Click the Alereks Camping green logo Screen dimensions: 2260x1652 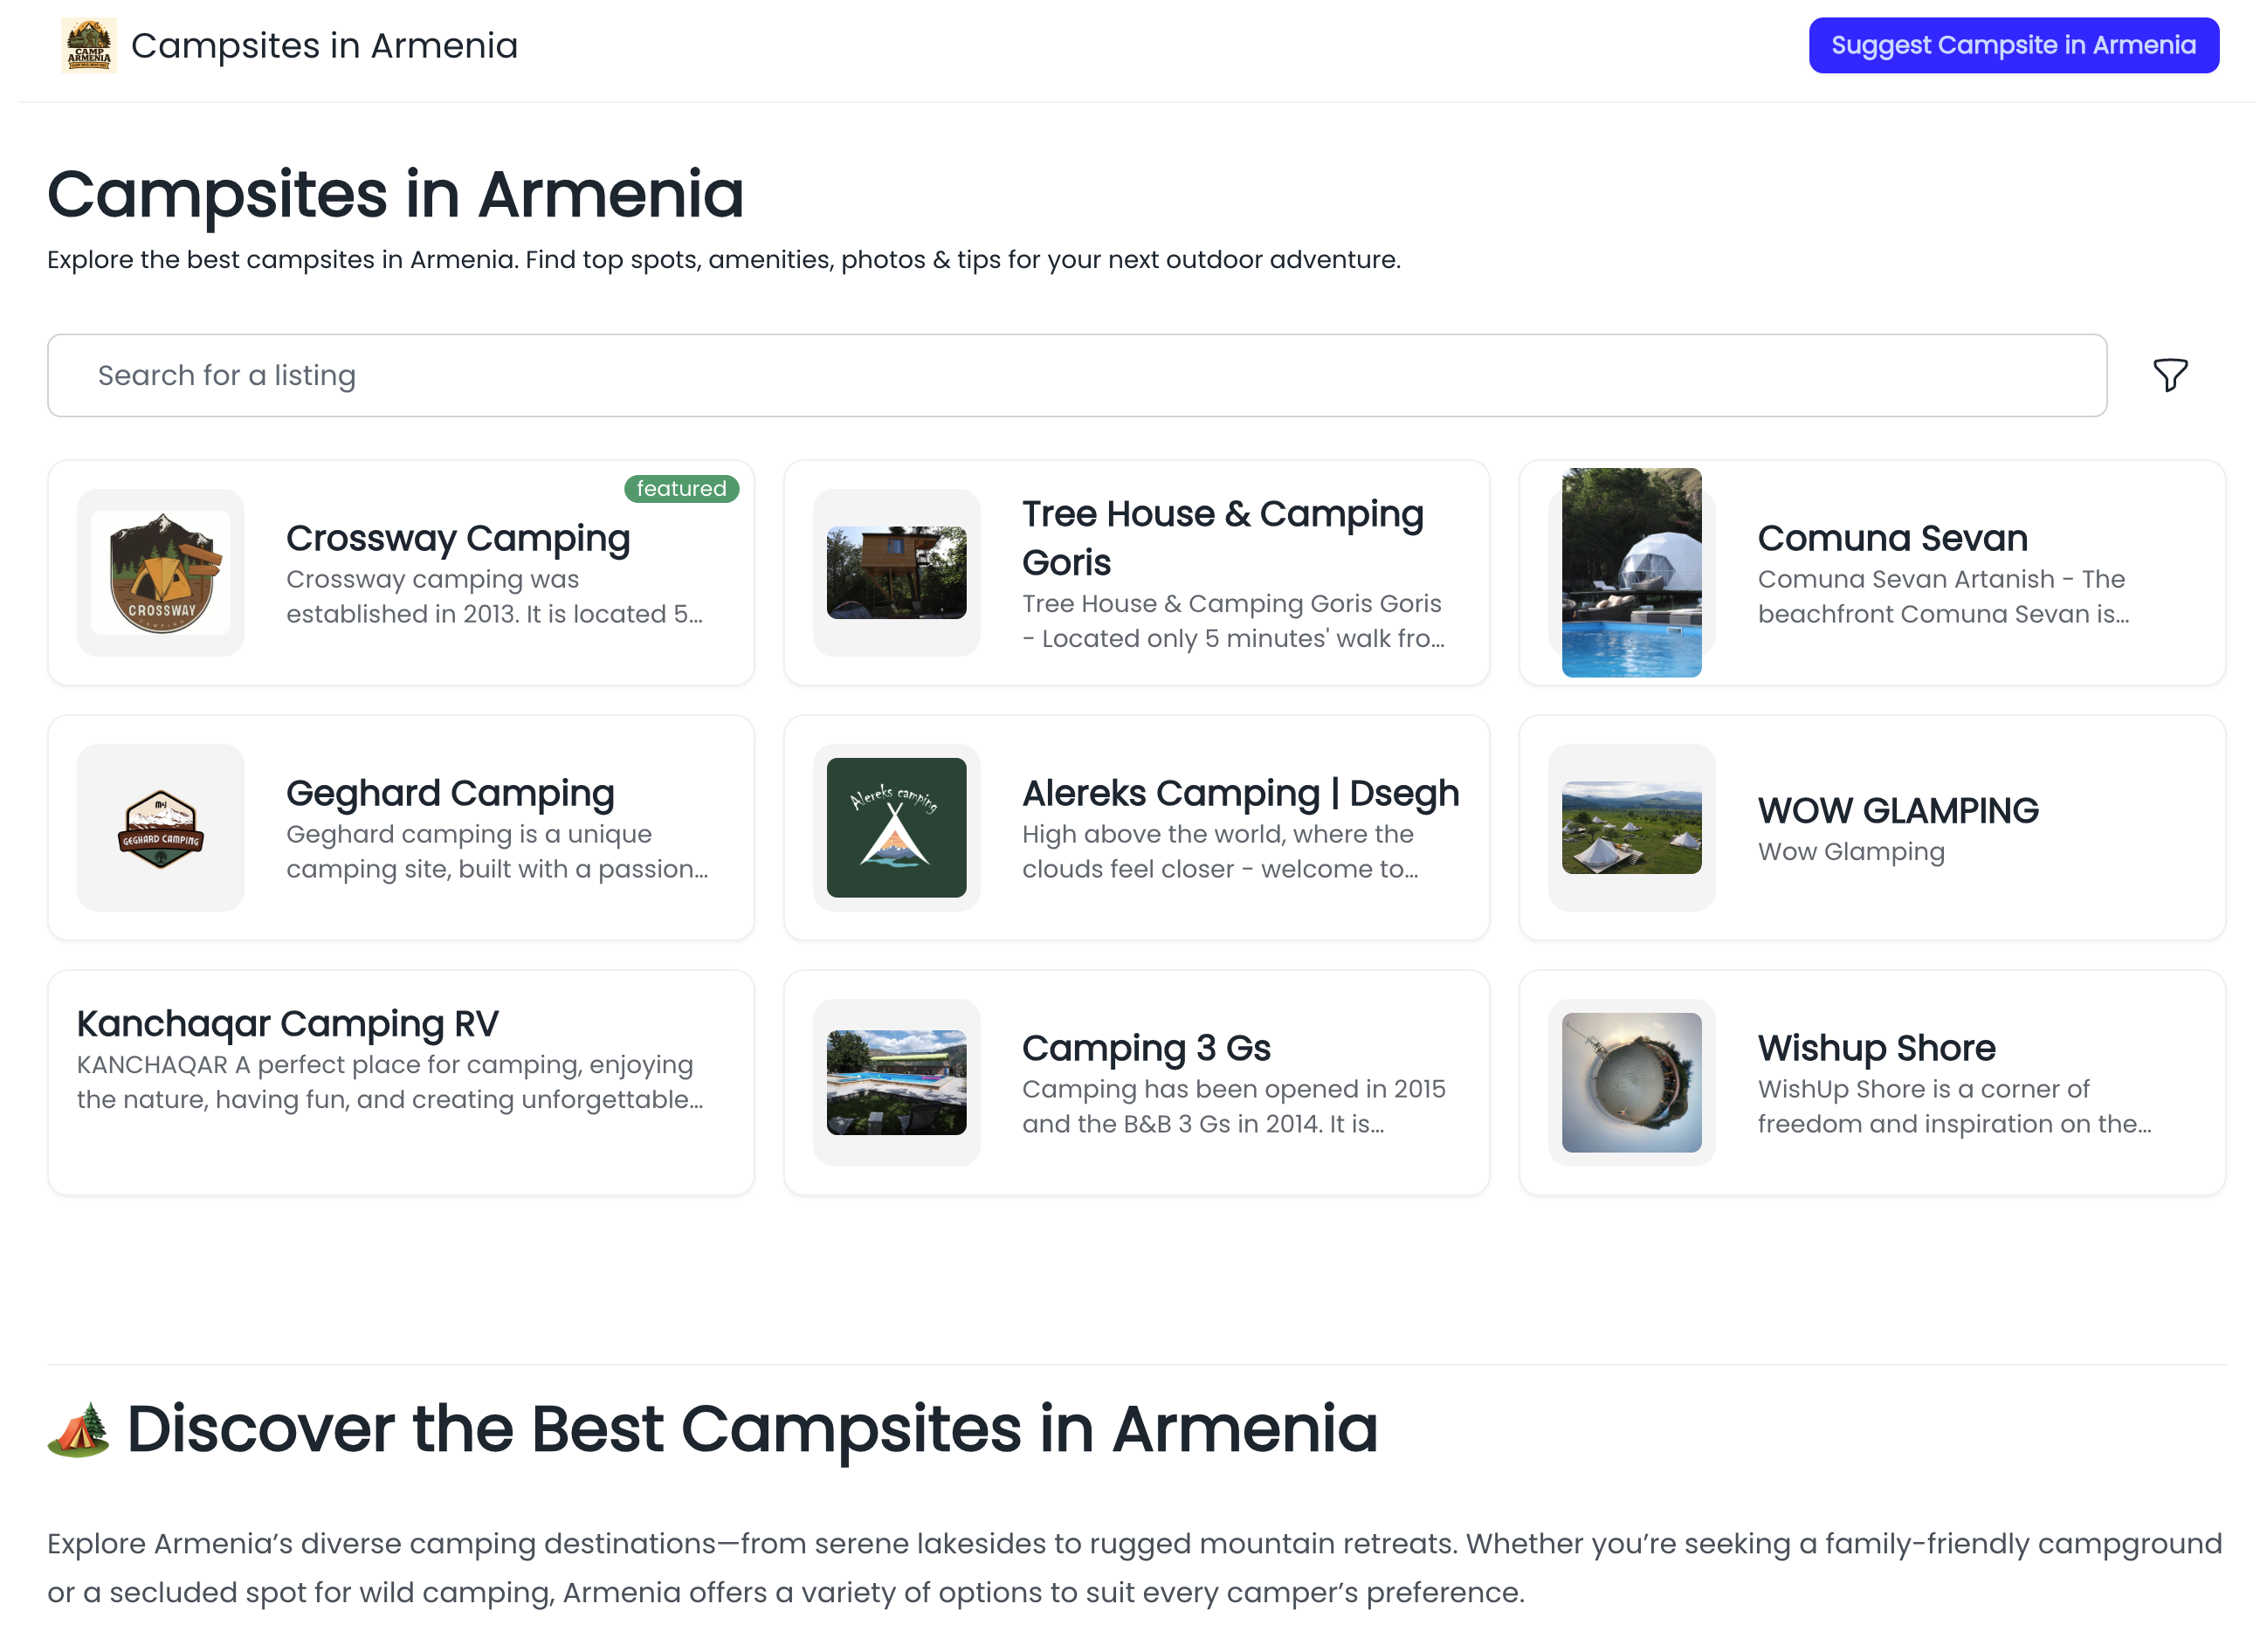tap(896, 827)
